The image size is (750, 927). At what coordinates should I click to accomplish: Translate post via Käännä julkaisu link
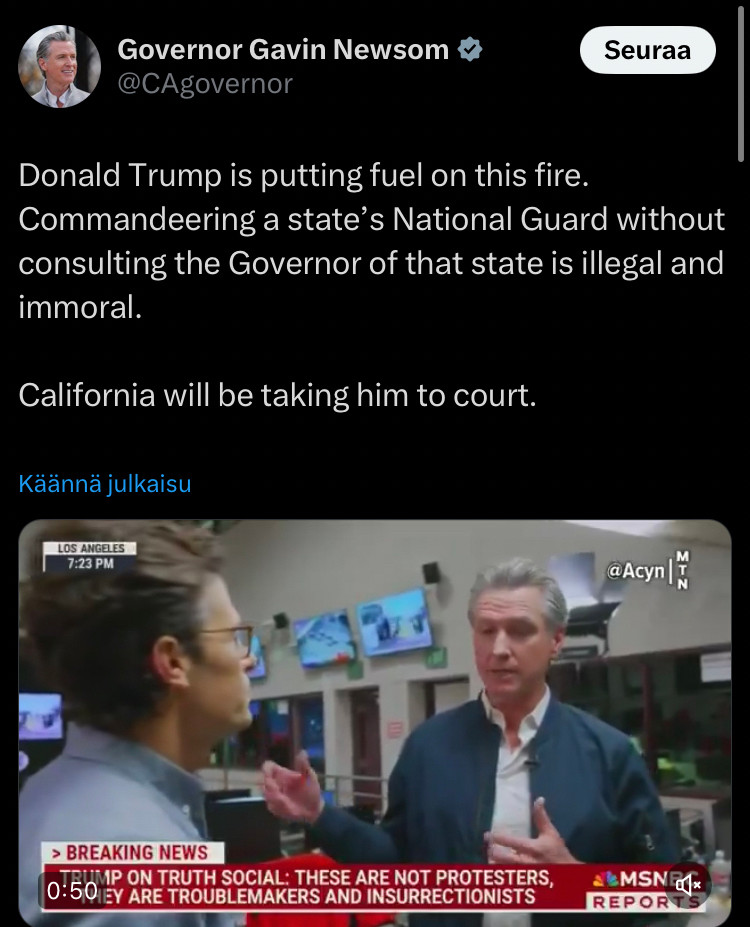tap(105, 484)
